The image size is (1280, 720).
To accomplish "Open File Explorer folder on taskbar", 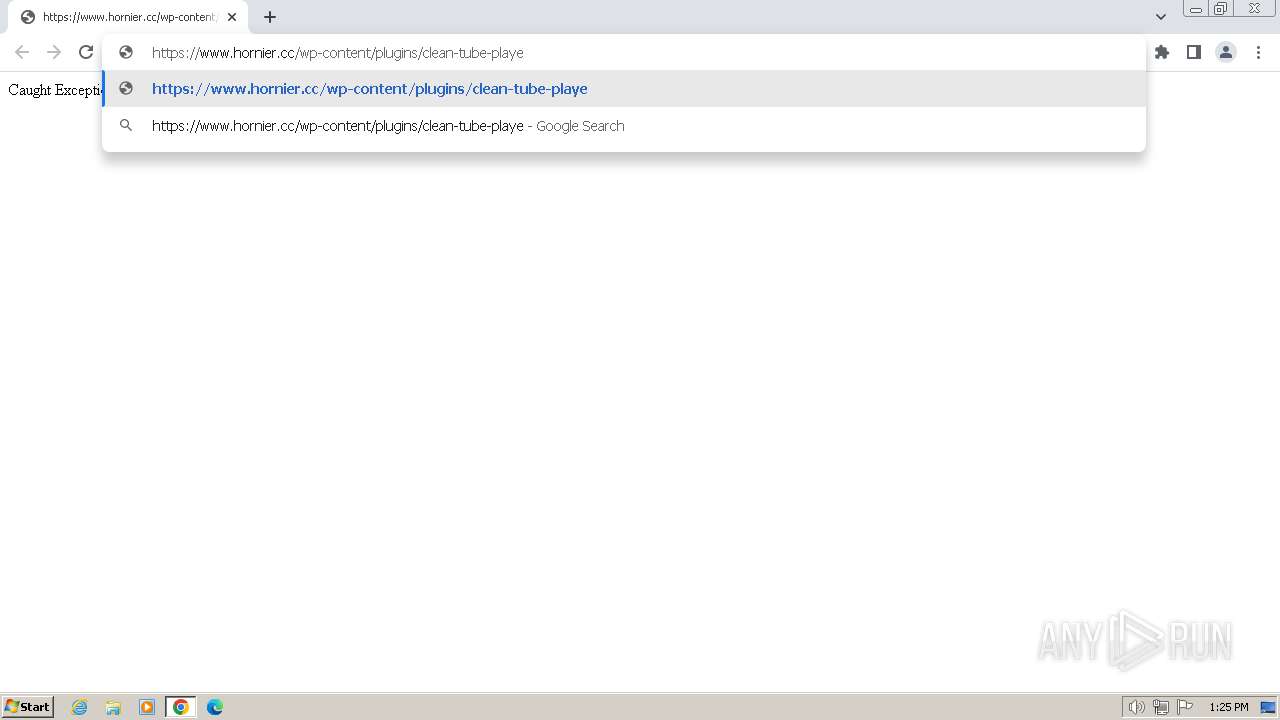I will pyautogui.click(x=113, y=707).
